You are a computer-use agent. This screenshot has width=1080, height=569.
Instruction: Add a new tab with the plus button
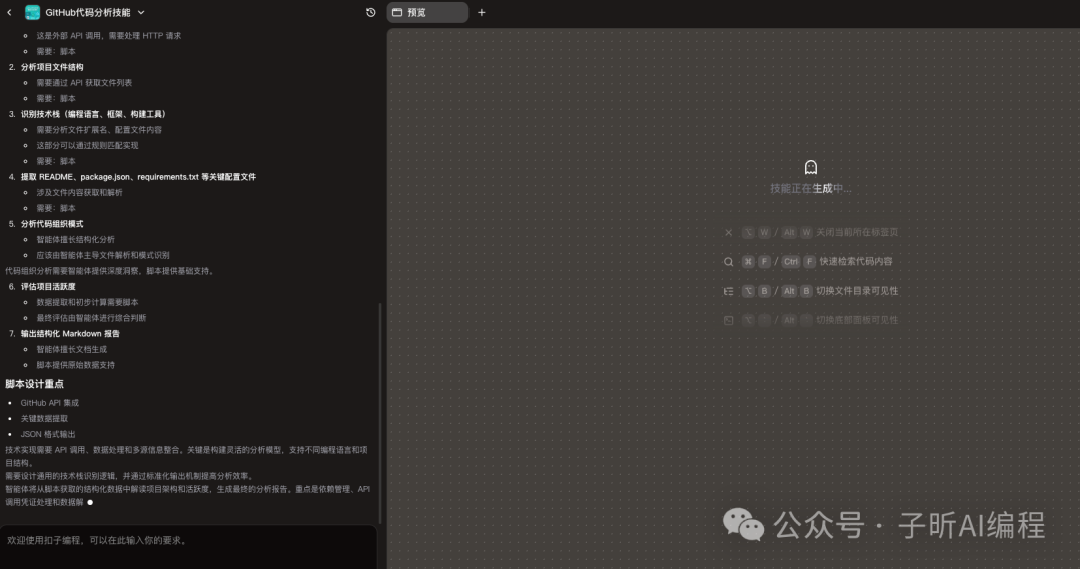click(482, 12)
